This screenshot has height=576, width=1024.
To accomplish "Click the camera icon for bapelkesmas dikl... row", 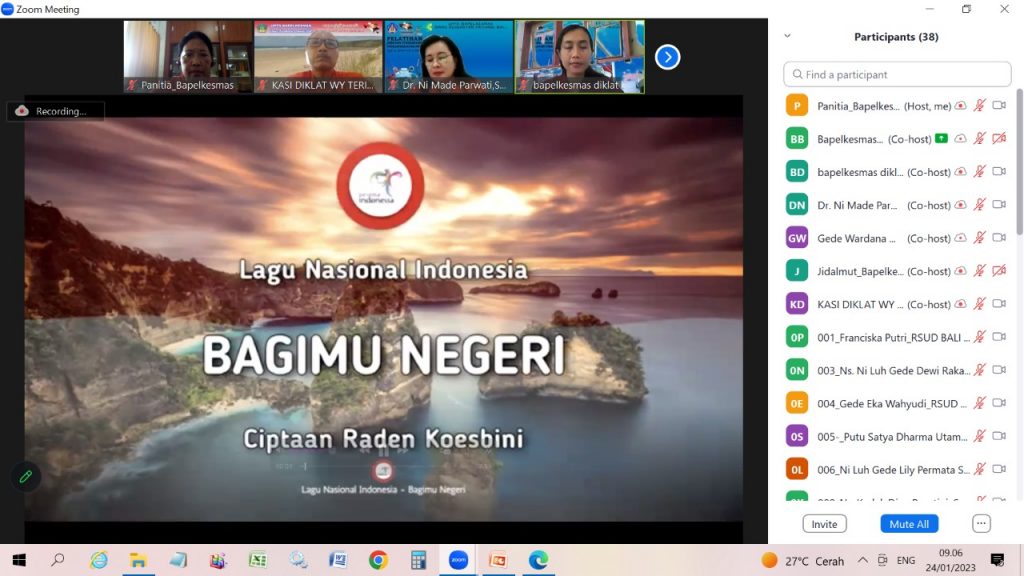I will tap(999, 171).
